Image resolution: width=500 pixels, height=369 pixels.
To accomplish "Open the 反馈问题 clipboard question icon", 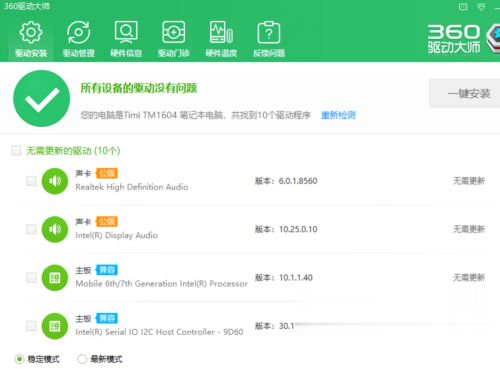I will pos(269,38).
